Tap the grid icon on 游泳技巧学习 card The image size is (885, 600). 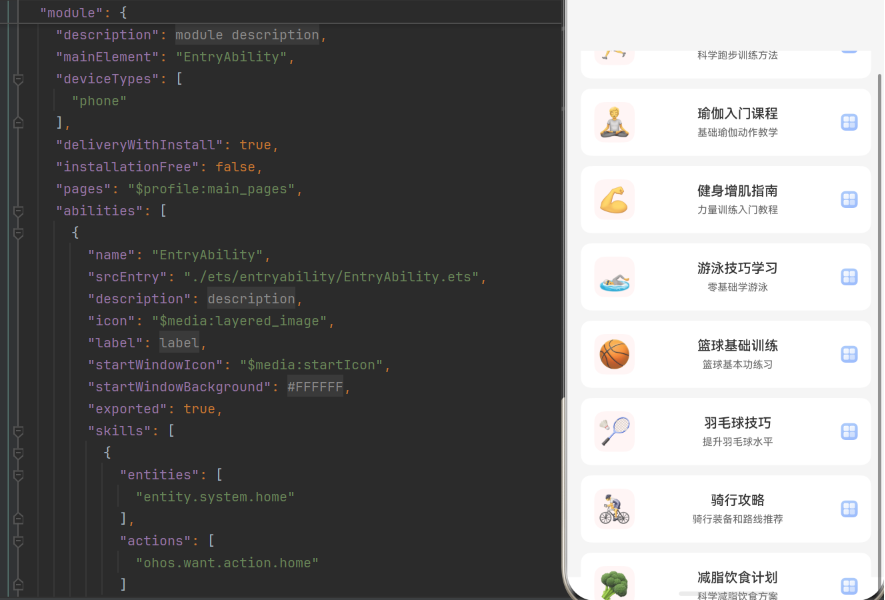pos(849,277)
